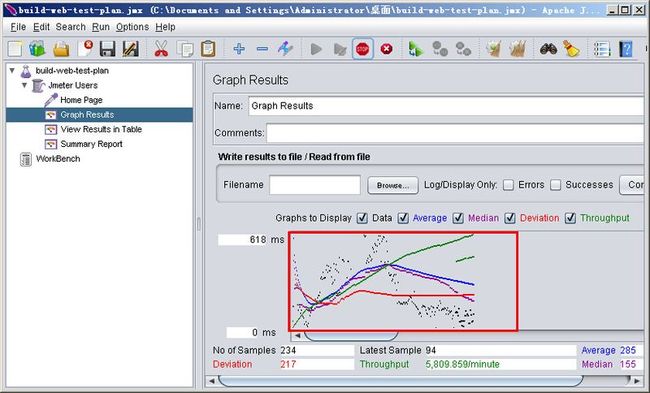Click the Copy icon in toolbar
Image resolution: width=650 pixels, height=393 pixels.
click(185, 49)
